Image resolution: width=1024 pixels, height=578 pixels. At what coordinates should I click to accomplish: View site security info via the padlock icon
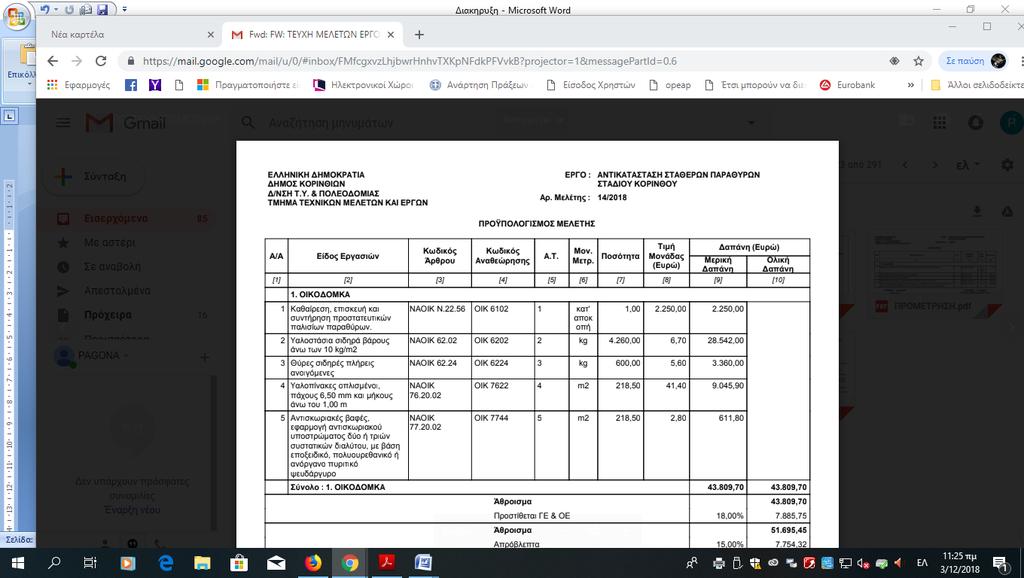131,61
